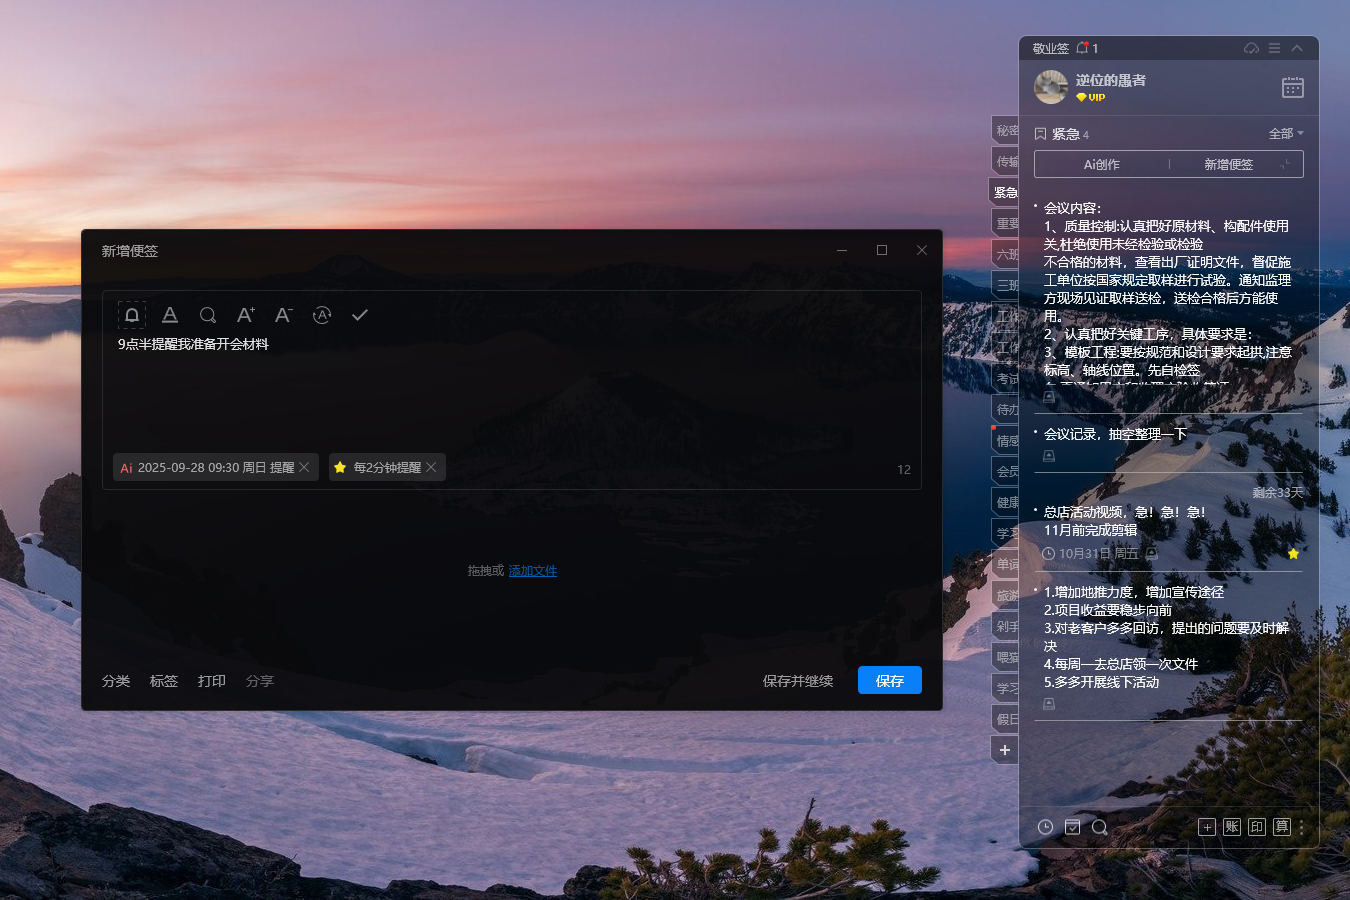Increase font size with A+ icon
The width and height of the screenshot is (1350, 900).
click(246, 315)
